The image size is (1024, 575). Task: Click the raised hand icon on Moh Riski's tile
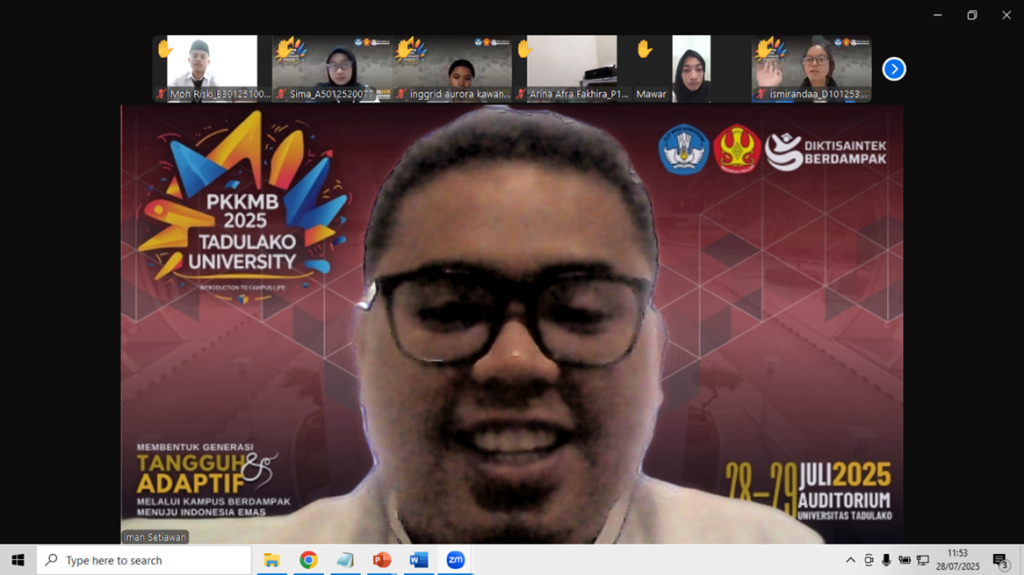pos(164,48)
